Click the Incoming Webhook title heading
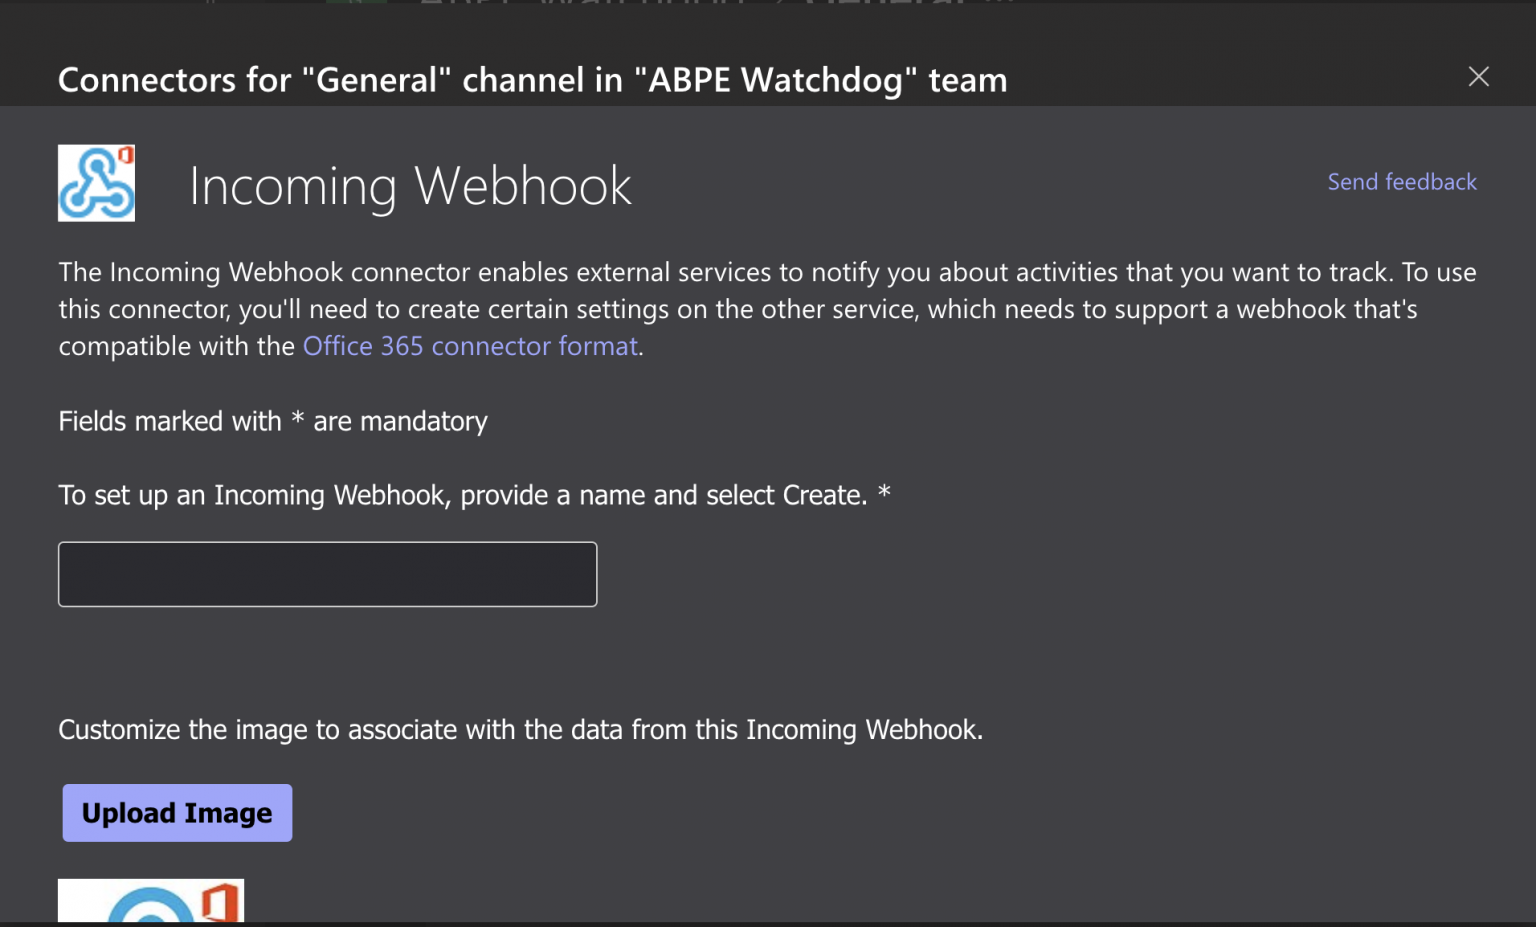 tap(410, 186)
